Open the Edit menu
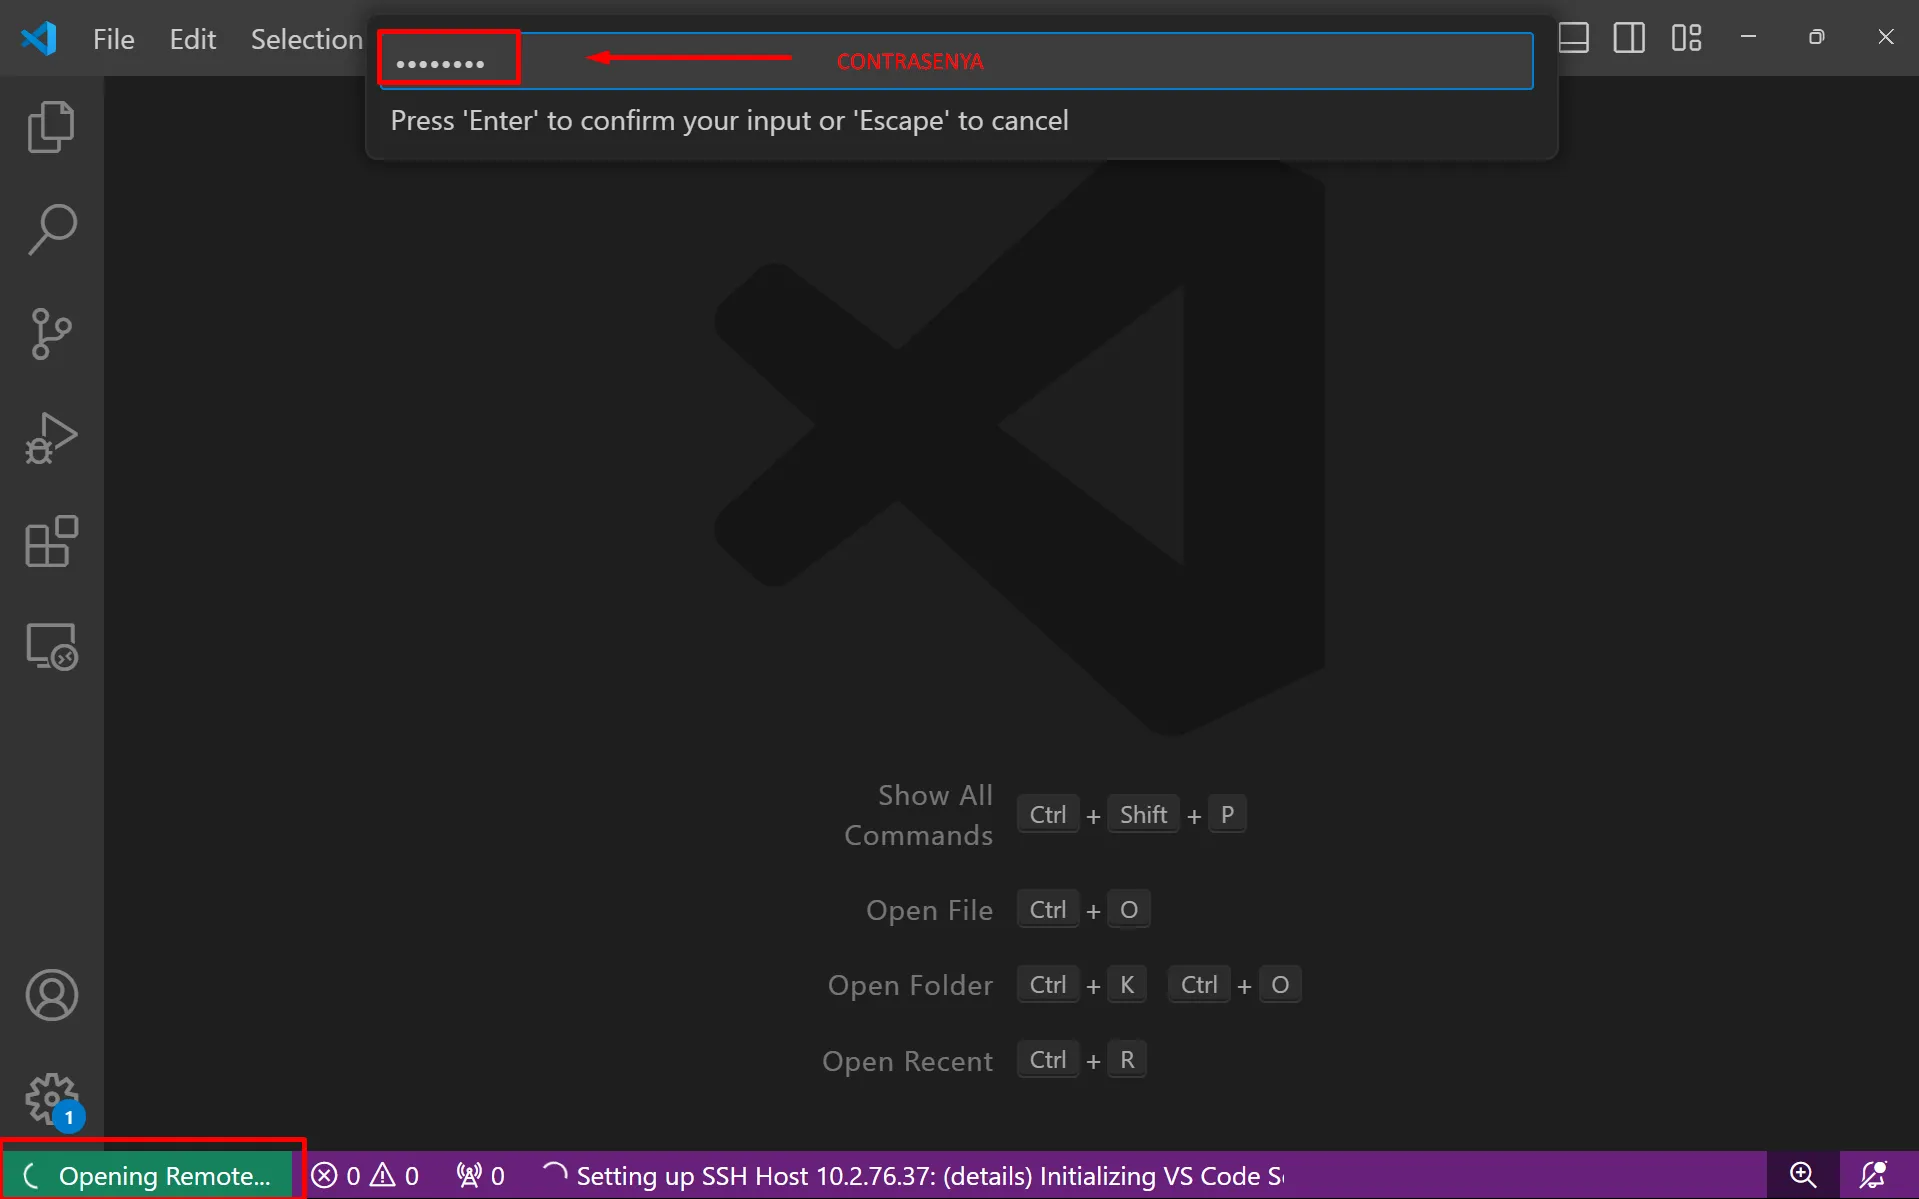This screenshot has height=1199, width=1919. [192, 39]
